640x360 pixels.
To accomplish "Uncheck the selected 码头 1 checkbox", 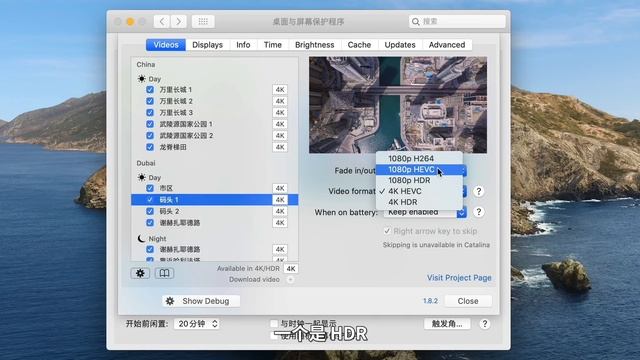I will 150,200.
